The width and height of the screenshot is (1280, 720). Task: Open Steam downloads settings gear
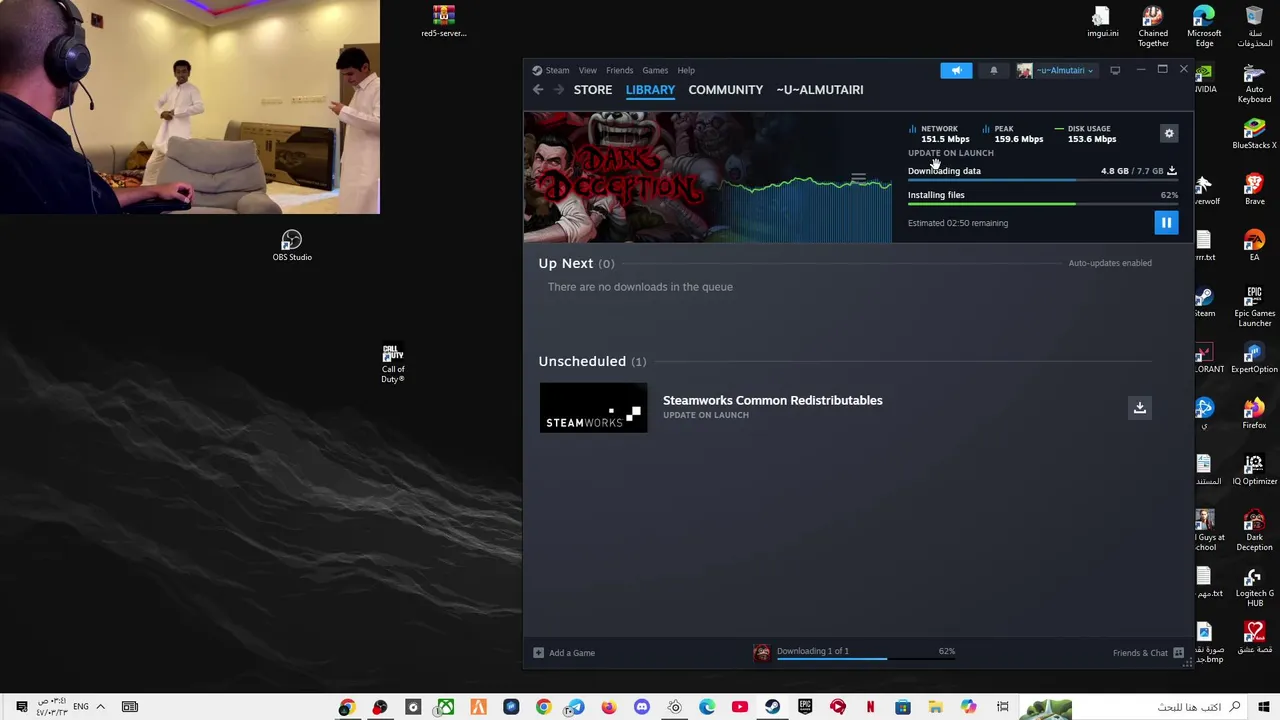click(1169, 133)
